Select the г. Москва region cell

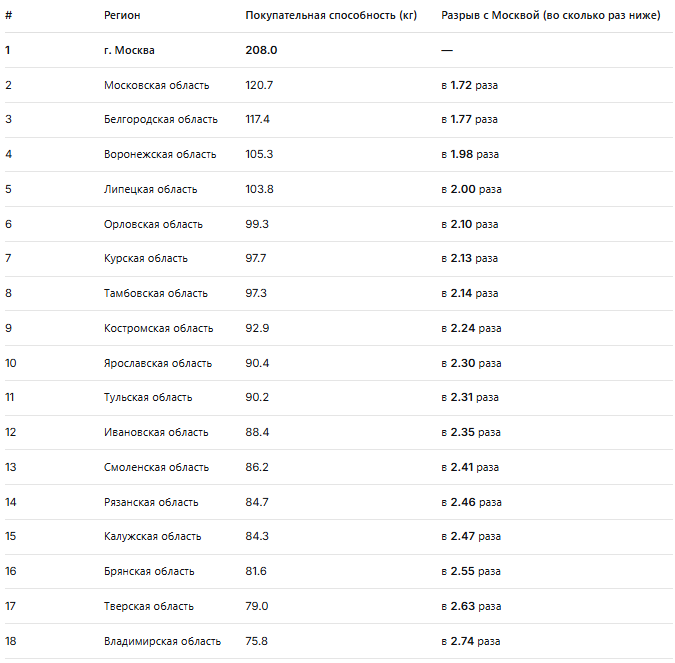tap(129, 50)
